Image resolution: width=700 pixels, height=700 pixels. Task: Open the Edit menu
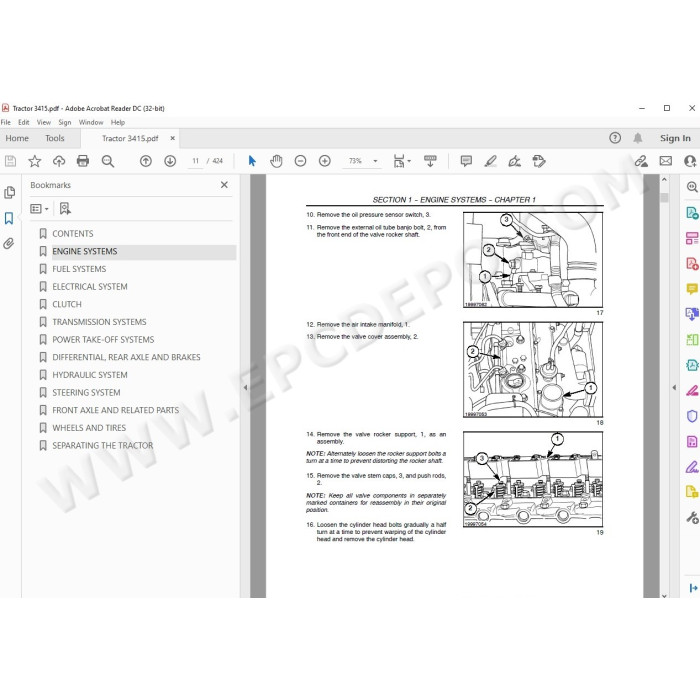click(24, 122)
